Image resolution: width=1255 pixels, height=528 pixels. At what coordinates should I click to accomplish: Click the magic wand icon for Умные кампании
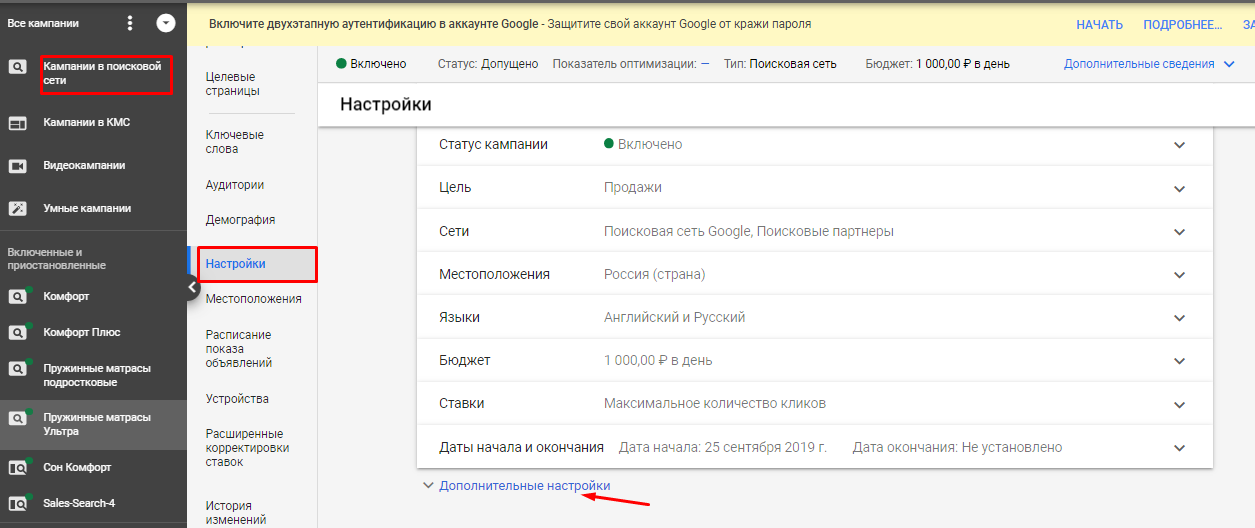[17, 209]
